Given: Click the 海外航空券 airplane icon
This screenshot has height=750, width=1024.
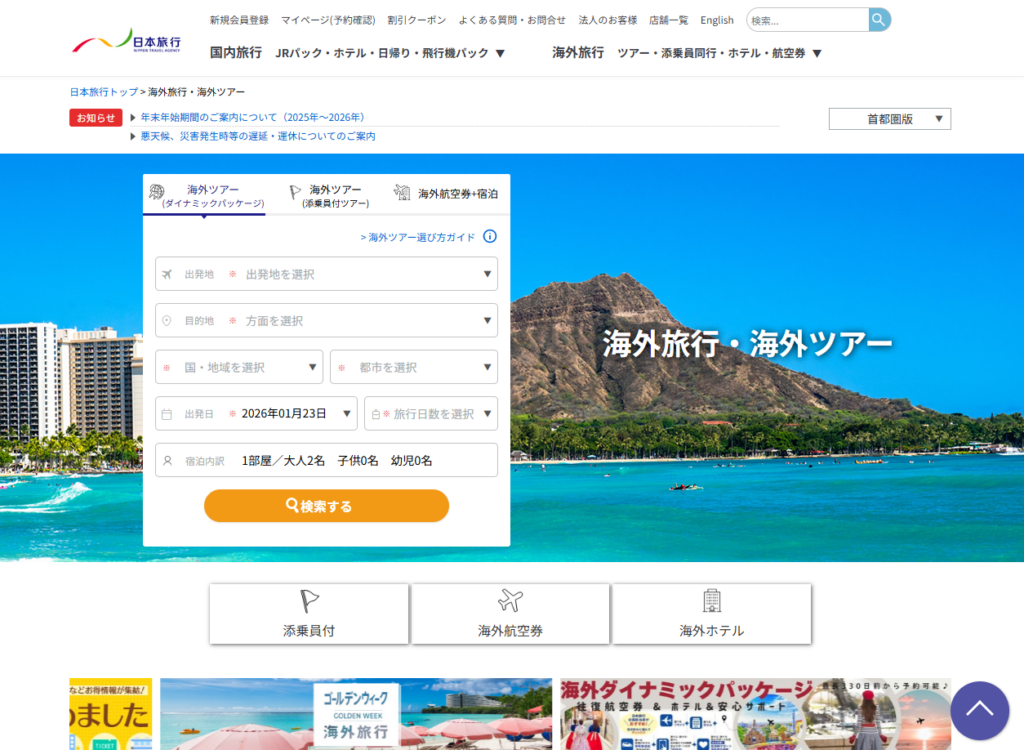Looking at the screenshot, I should pos(510,601).
